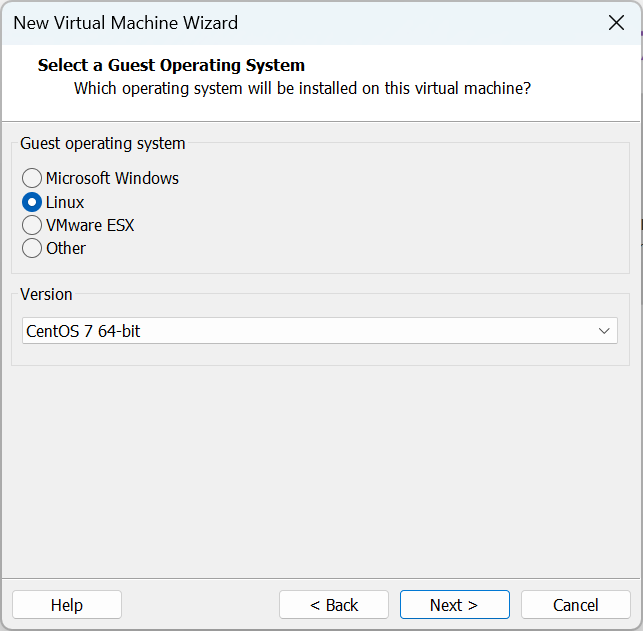
Task: Click the CentOS 7 64-bit combo box text
Action: [83, 331]
